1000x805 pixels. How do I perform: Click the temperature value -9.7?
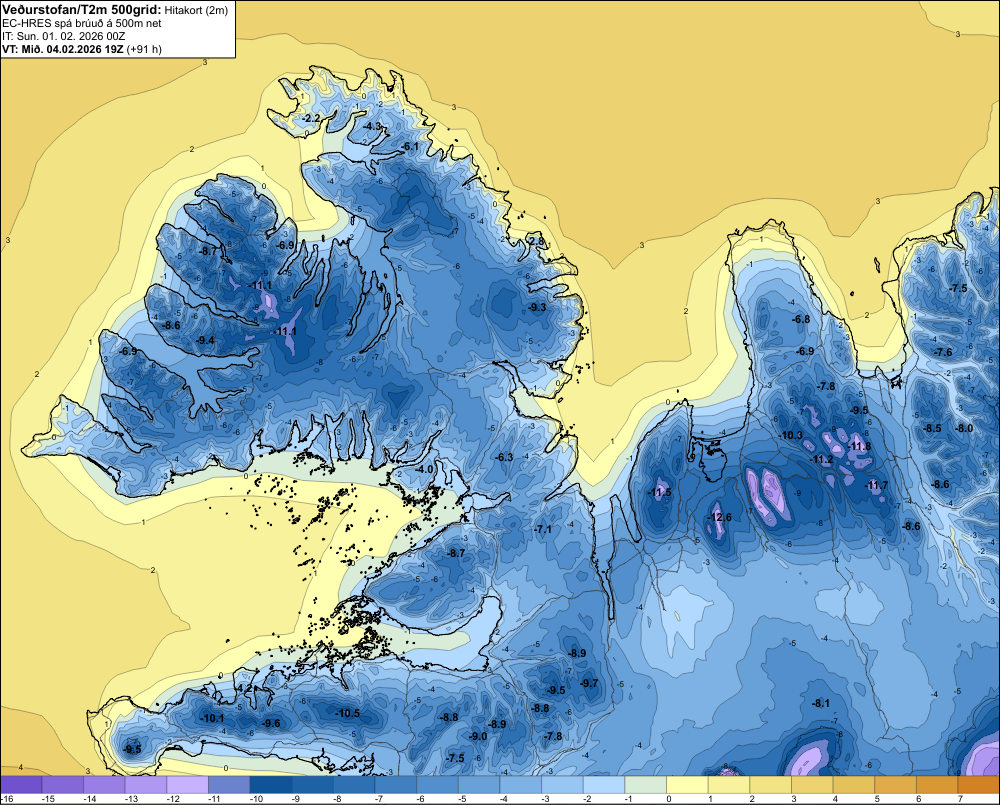click(x=589, y=683)
